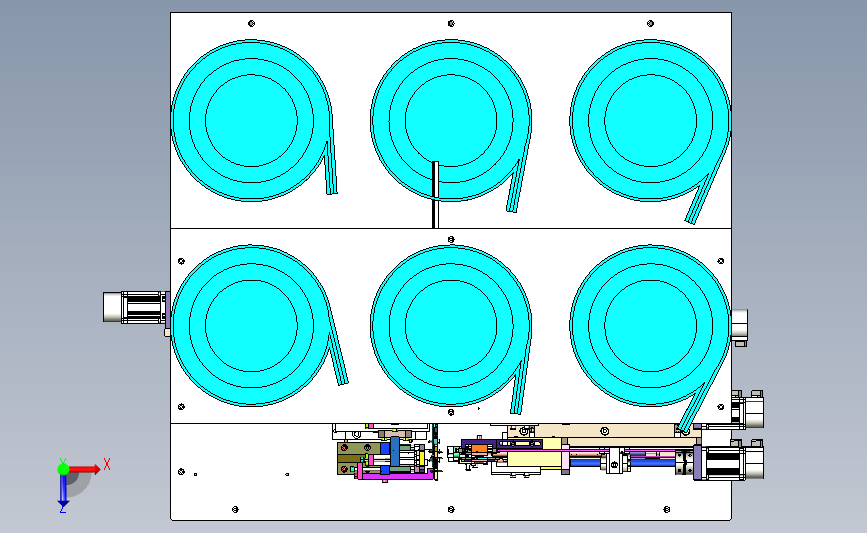Select the top-left cyan vibratory bowl
This screenshot has height=533, width=867.
(x=251, y=121)
